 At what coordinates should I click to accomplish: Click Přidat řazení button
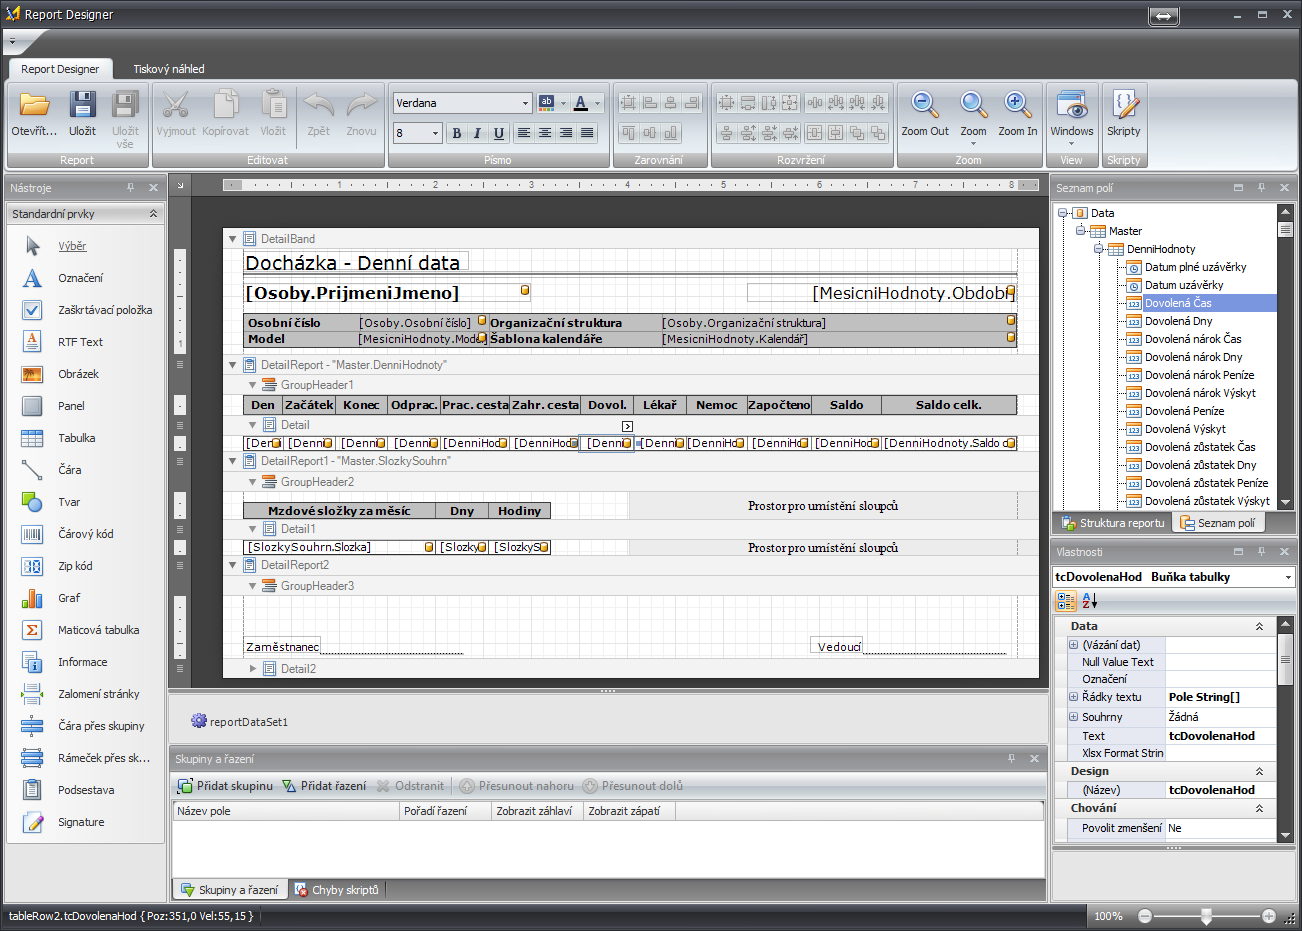[324, 786]
